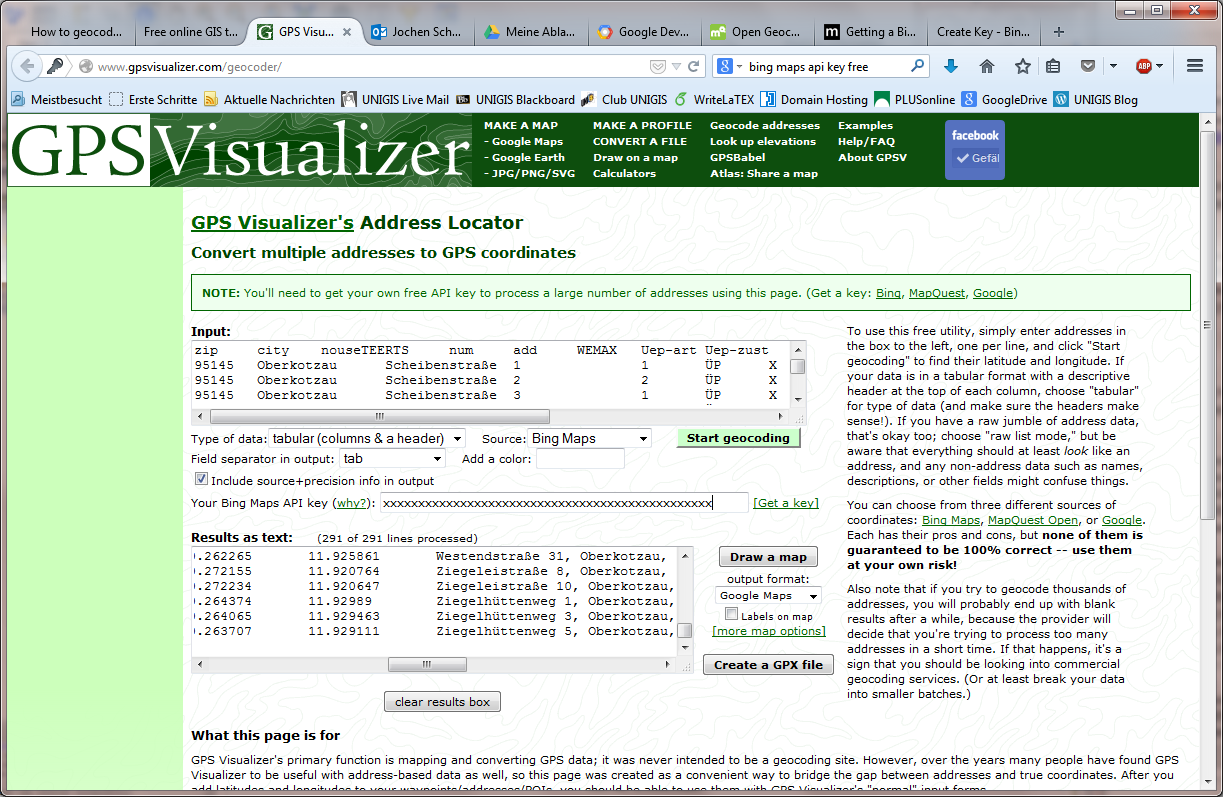Bookmark this page with the star icon
1223x797 pixels.
(x=1022, y=66)
